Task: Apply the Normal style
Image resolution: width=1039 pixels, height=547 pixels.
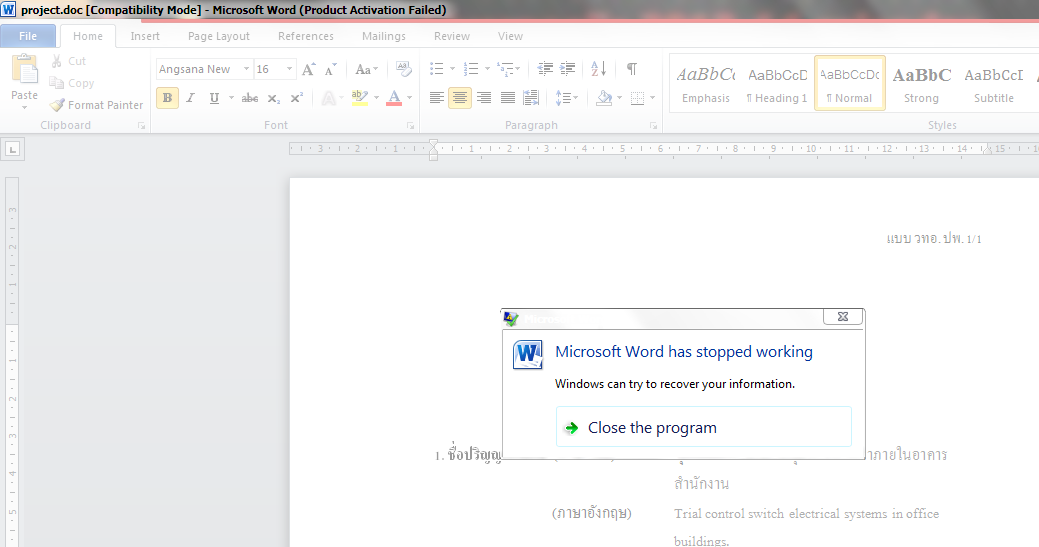Action: 849,84
